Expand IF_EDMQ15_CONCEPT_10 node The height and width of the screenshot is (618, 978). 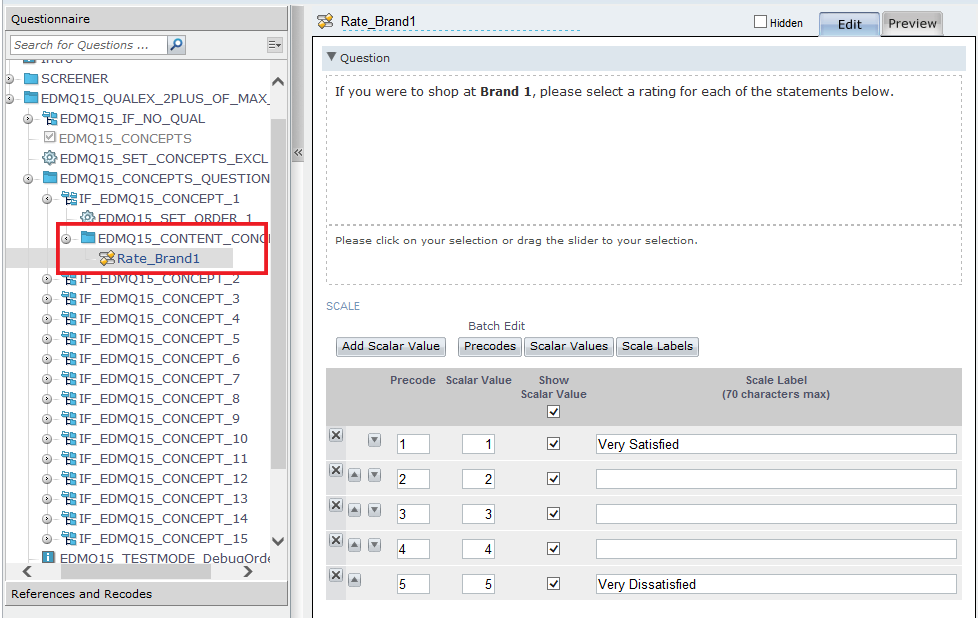pyautogui.click(x=47, y=439)
